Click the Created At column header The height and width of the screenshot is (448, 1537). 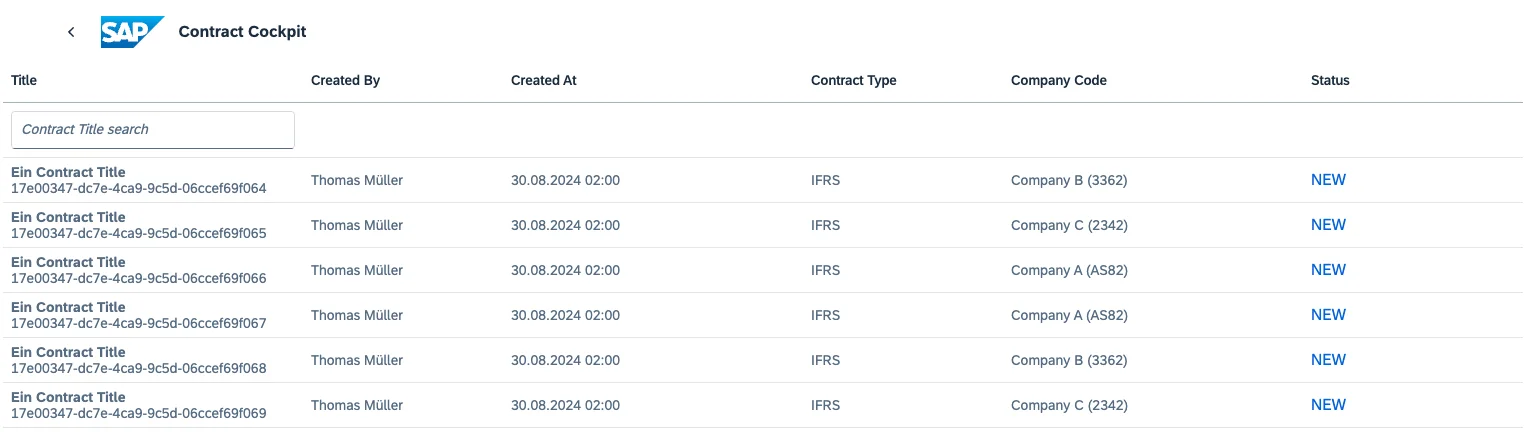[543, 80]
